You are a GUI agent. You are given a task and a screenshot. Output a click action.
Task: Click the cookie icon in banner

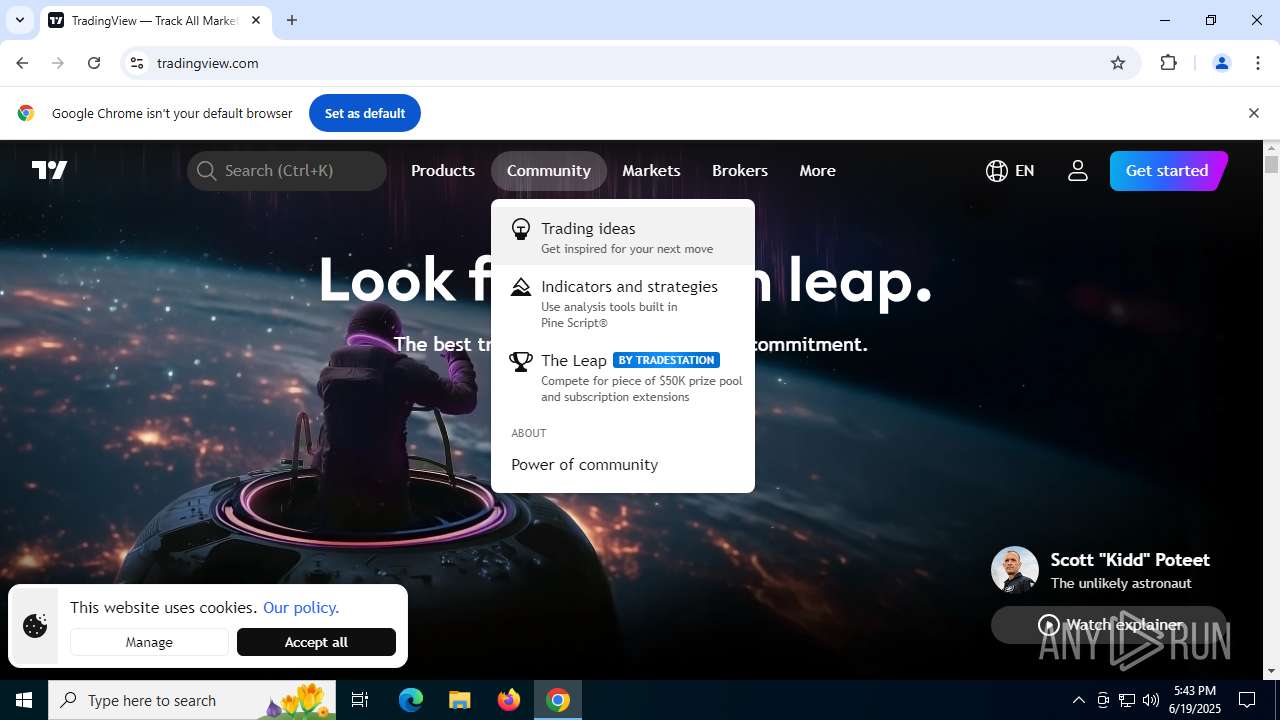click(x=35, y=626)
